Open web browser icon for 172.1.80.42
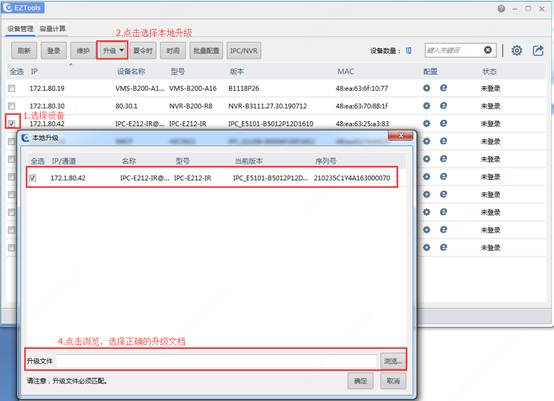The width and height of the screenshot is (554, 401). click(443, 123)
